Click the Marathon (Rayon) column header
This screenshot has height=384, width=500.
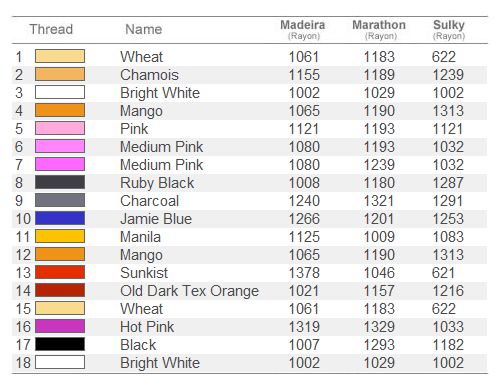coord(379,30)
